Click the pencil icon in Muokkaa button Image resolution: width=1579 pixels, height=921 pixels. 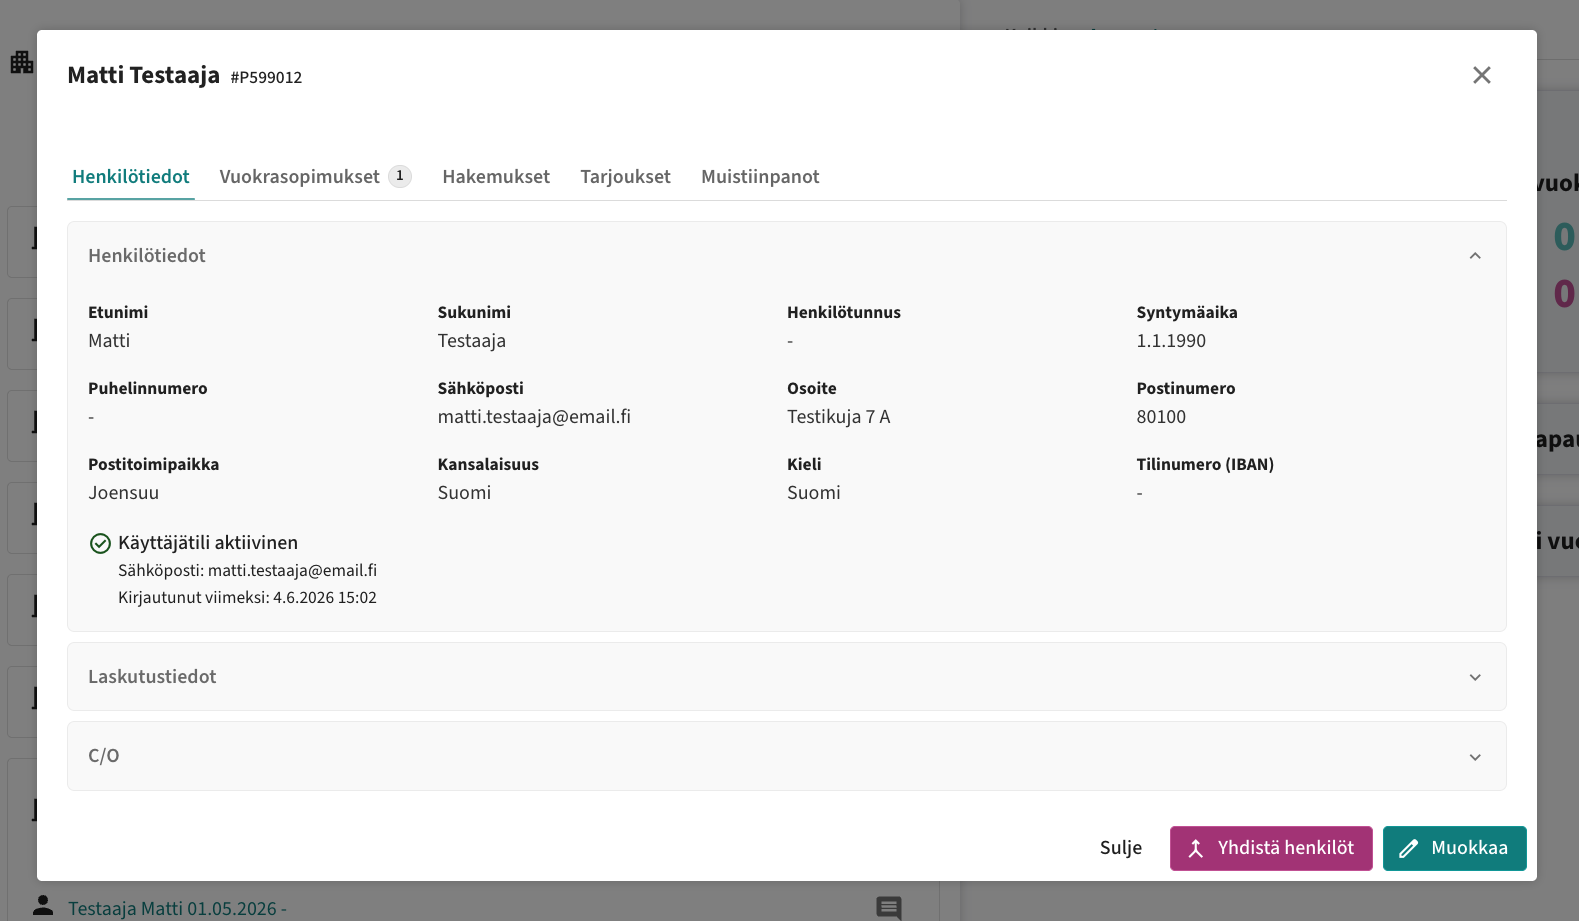click(1408, 849)
